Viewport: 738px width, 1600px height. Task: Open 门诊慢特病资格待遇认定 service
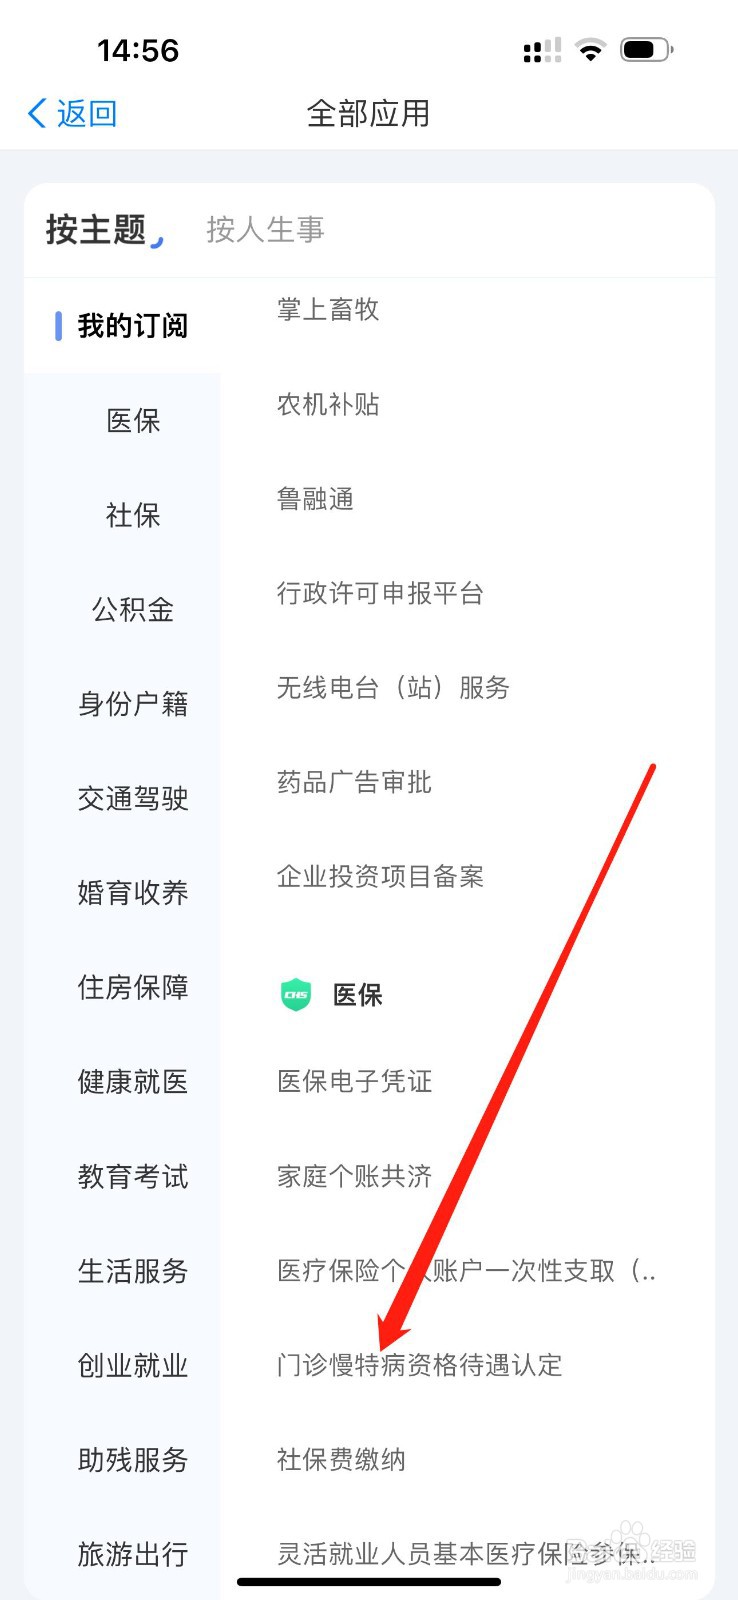click(419, 1365)
